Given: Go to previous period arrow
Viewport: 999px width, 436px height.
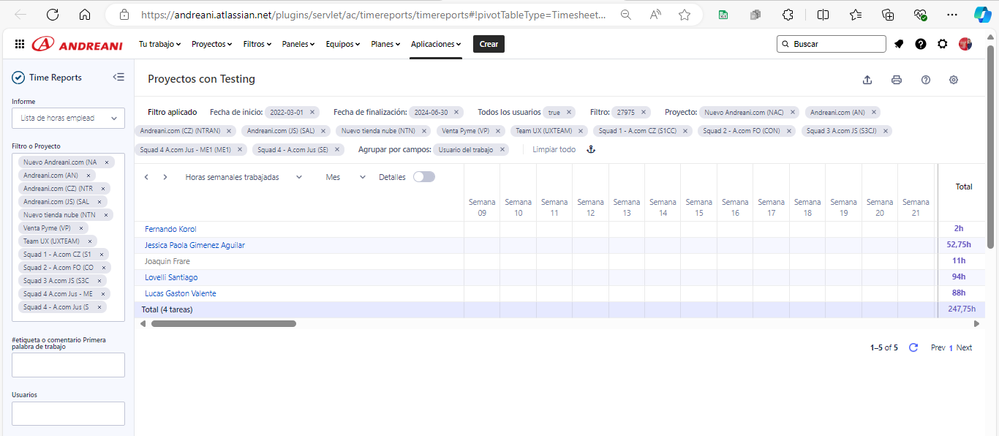Looking at the screenshot, I should (147, 177).
